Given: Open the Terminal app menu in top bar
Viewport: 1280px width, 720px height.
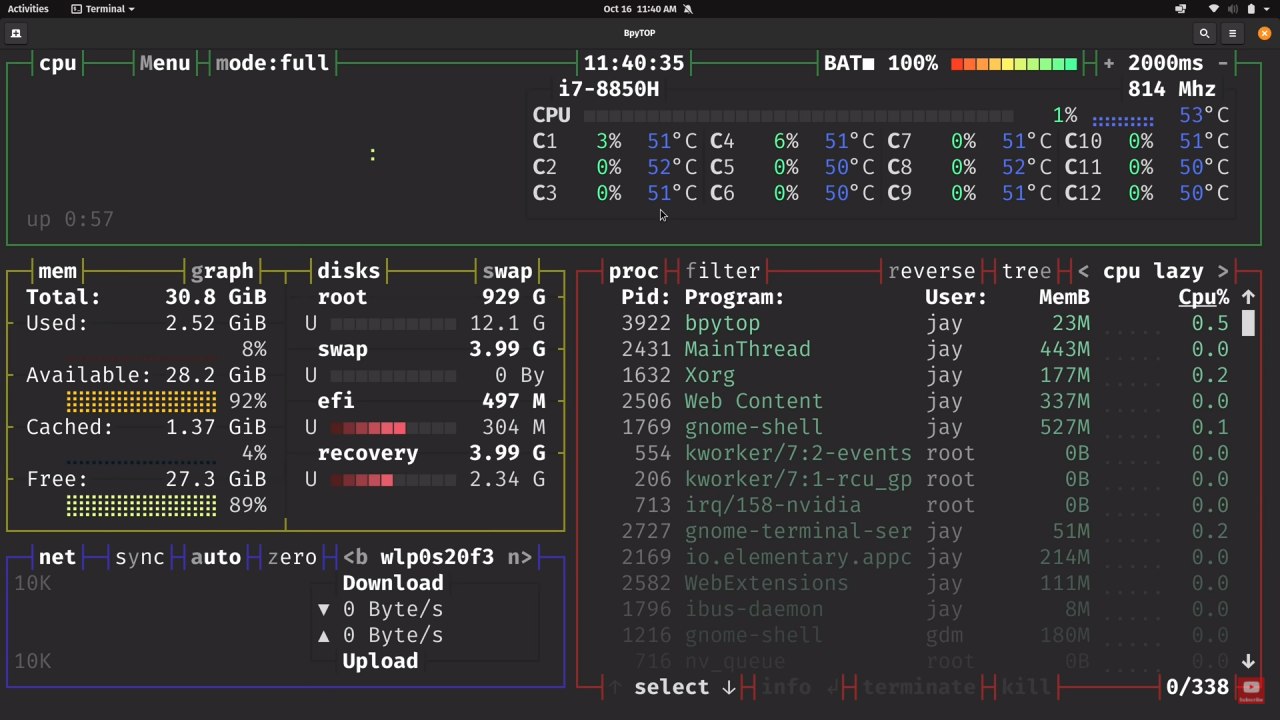Looking at the screenshot, I should 103,9.
